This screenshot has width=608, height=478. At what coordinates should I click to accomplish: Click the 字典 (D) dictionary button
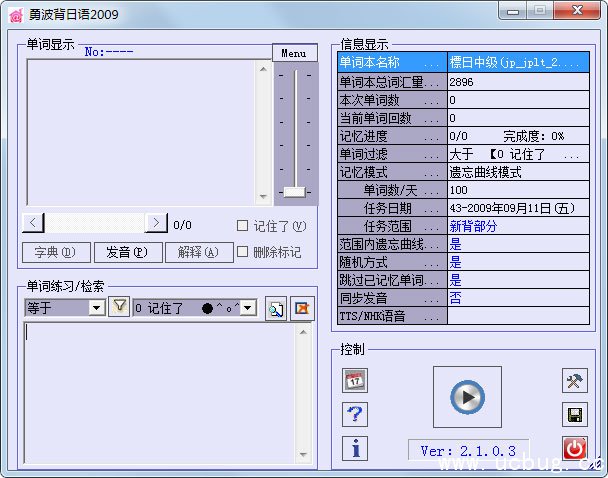pyautogui.click(x=56, y=252)
